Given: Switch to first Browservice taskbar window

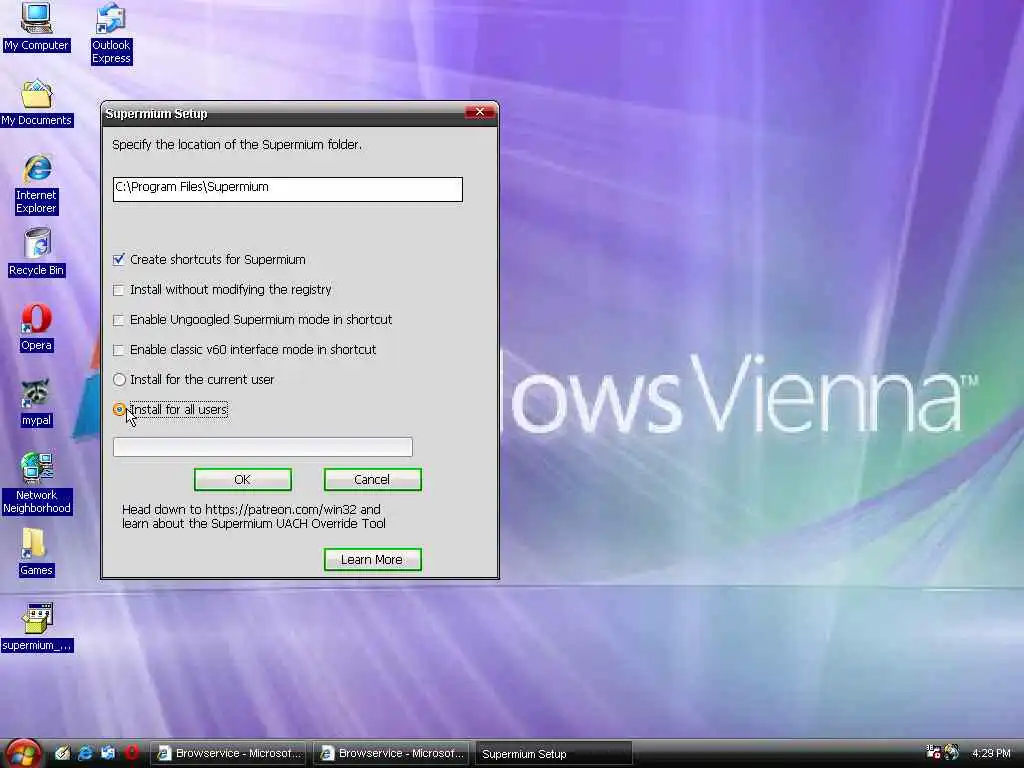Looking at the screenshot, I should pyautogui.click(x=228, y=754).
